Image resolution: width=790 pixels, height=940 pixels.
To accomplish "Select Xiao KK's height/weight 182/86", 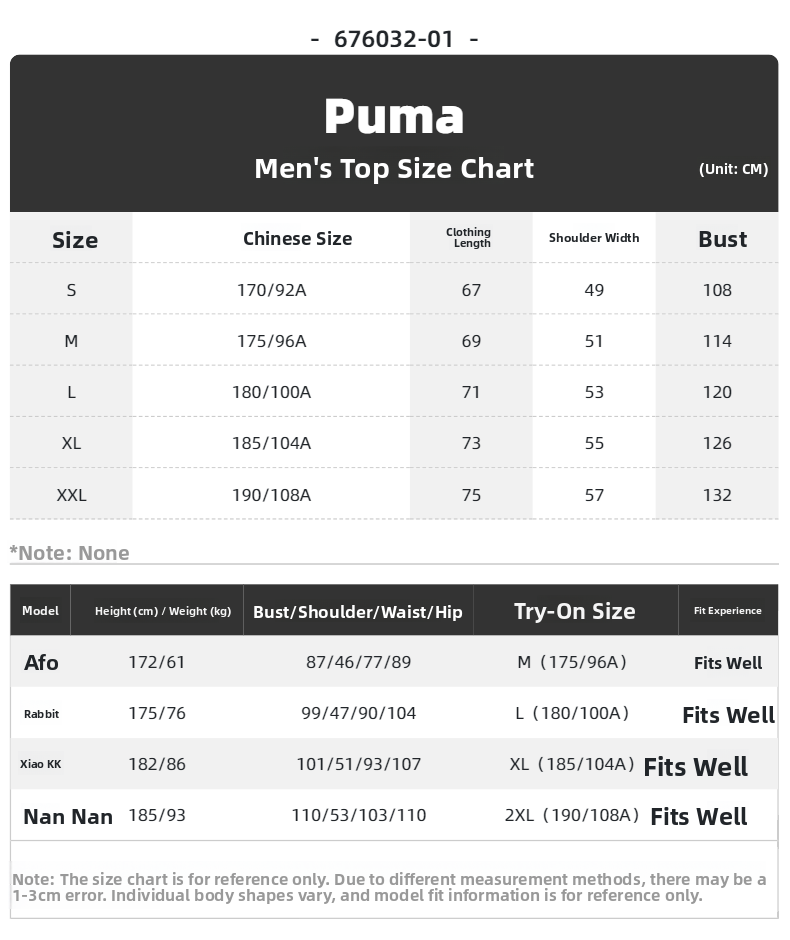I will coord(157,764).
